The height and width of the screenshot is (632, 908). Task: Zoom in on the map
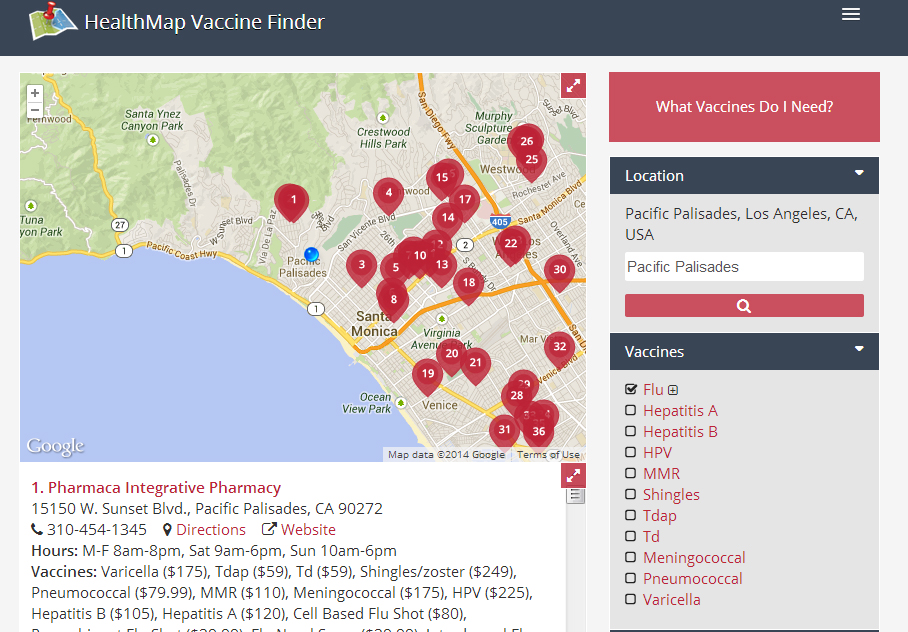35,93
